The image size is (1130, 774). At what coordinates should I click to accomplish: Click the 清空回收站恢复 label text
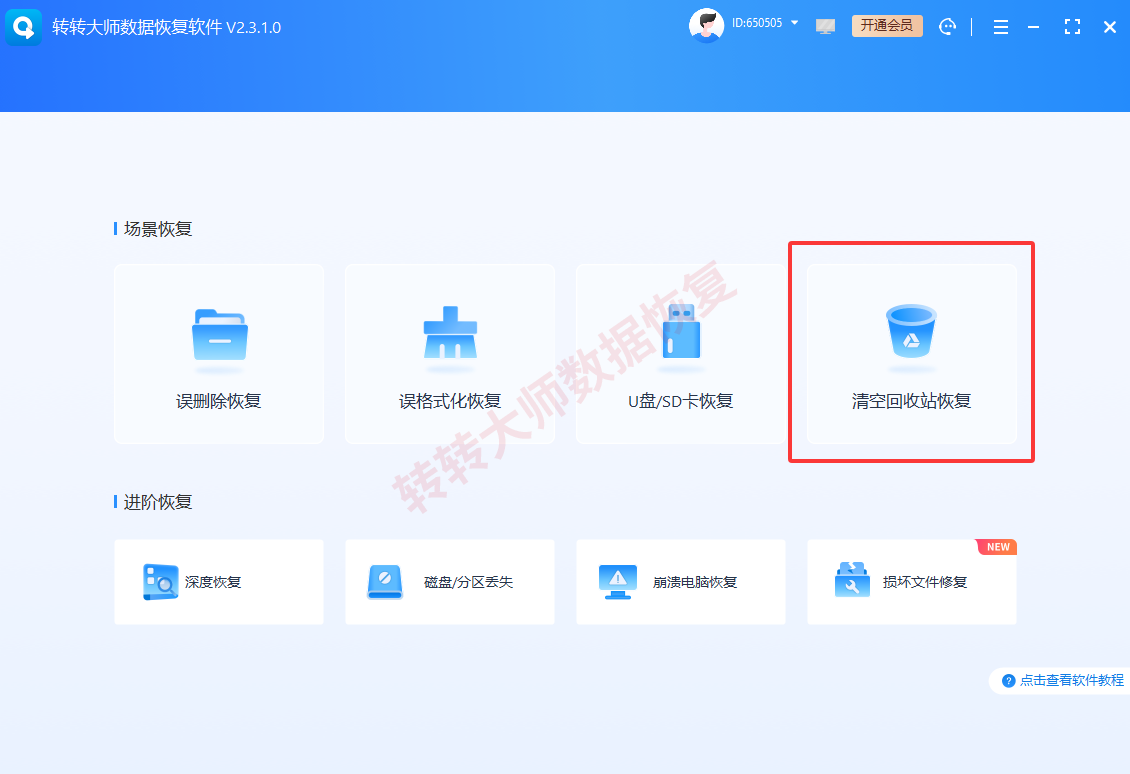tap(912, 401)
